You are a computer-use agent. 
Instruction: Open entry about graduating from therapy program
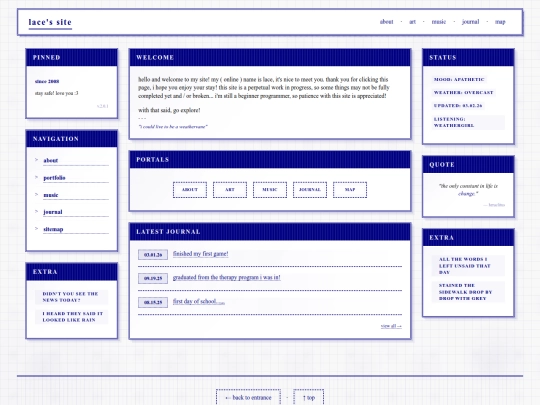(x=227, y=278)
